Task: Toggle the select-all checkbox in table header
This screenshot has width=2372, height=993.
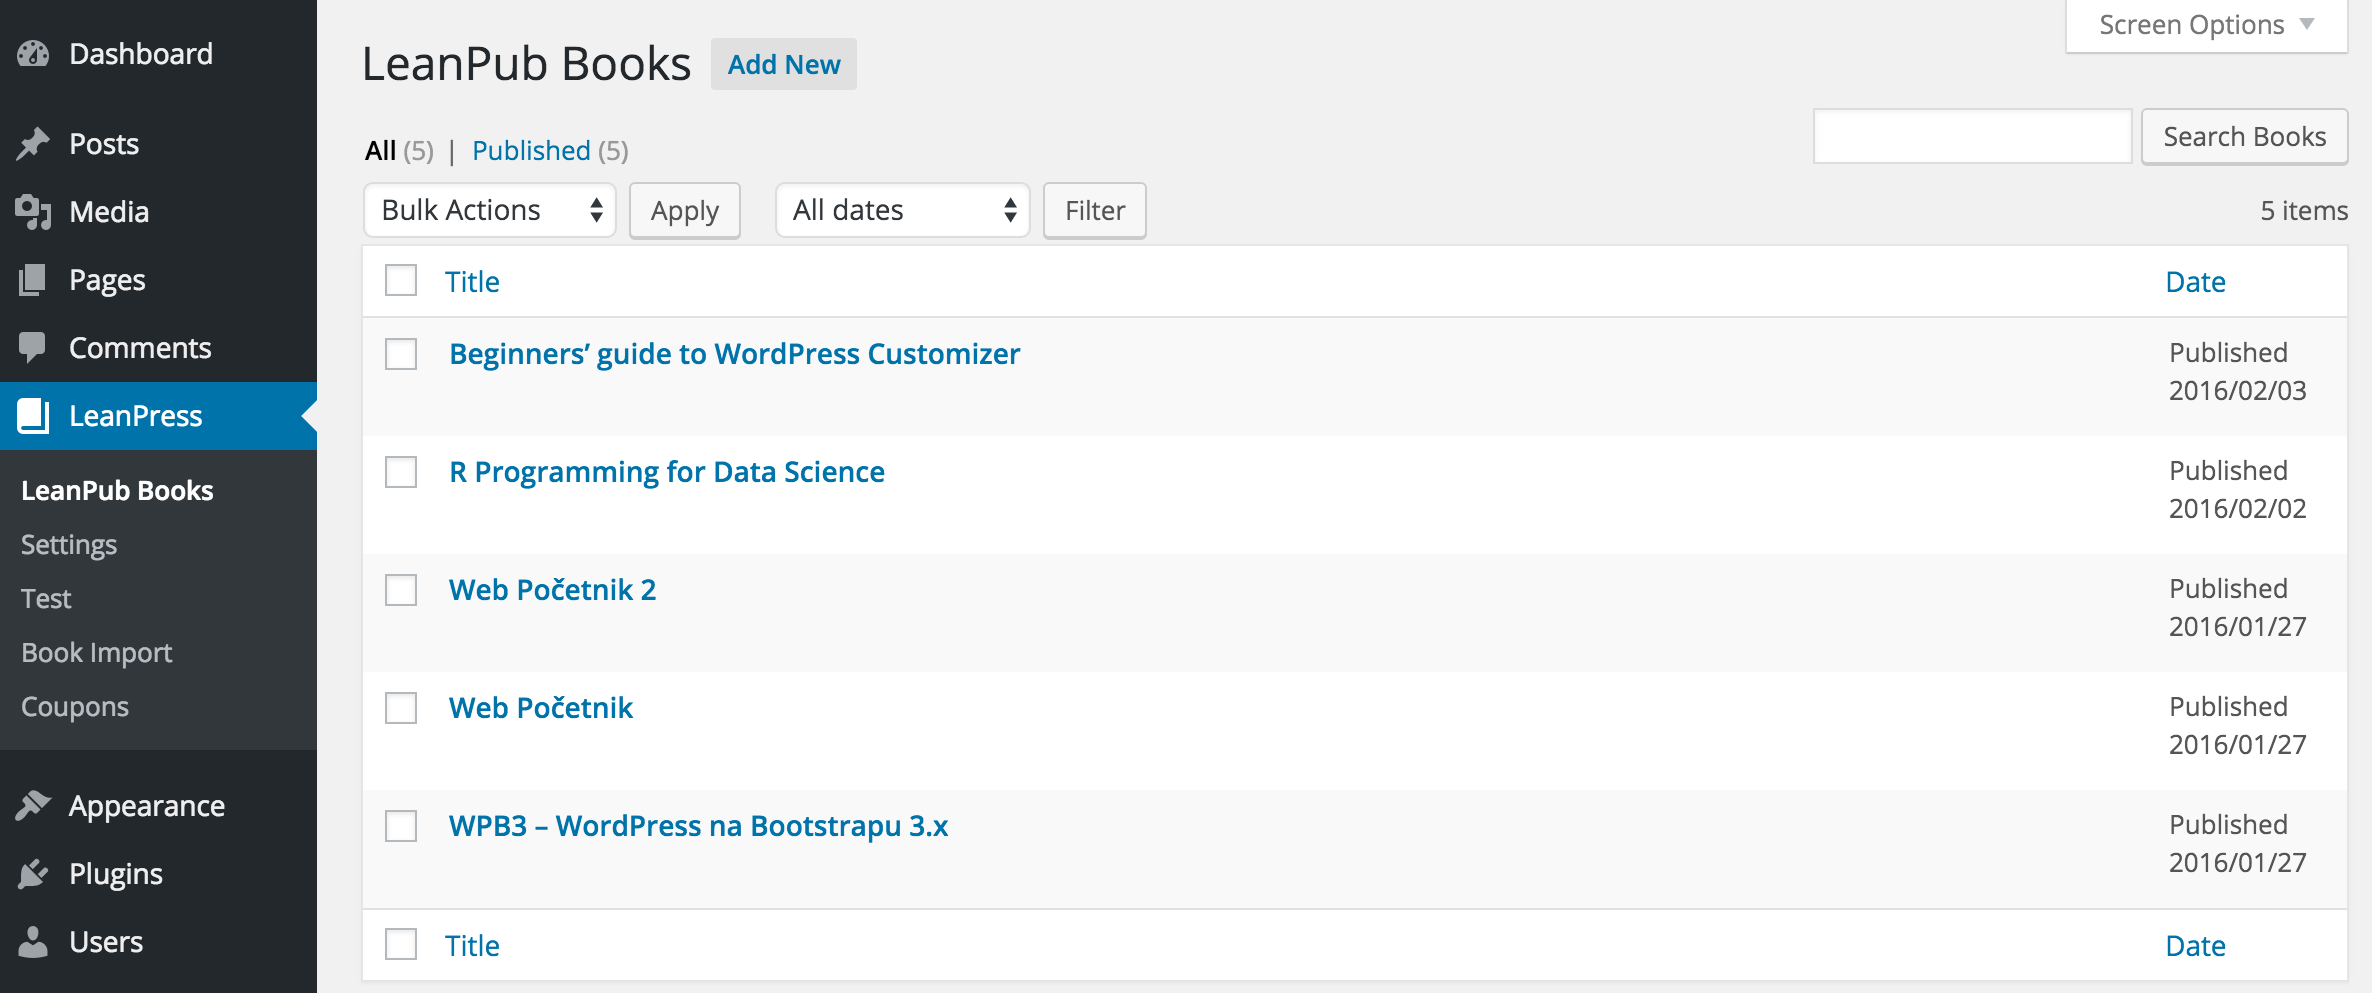Action: click(401, 281)
